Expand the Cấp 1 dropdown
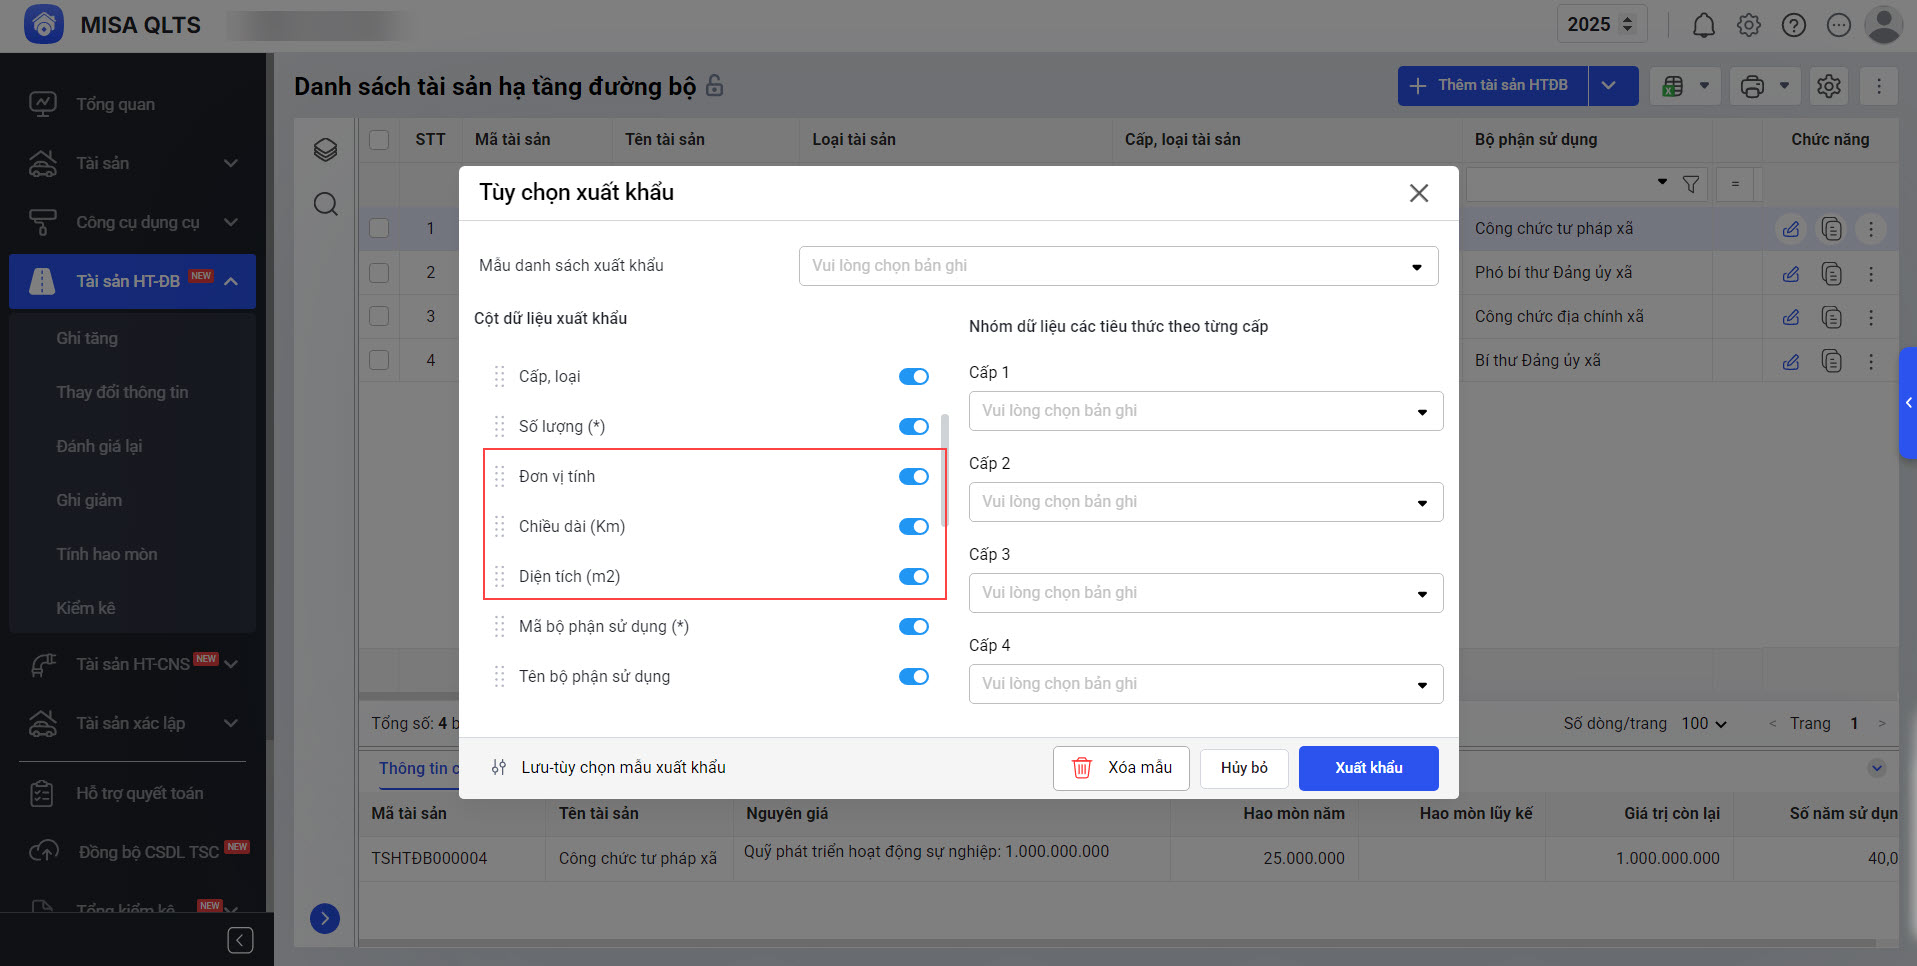This screenshot has height=966, width=1917. (1205, 411)
